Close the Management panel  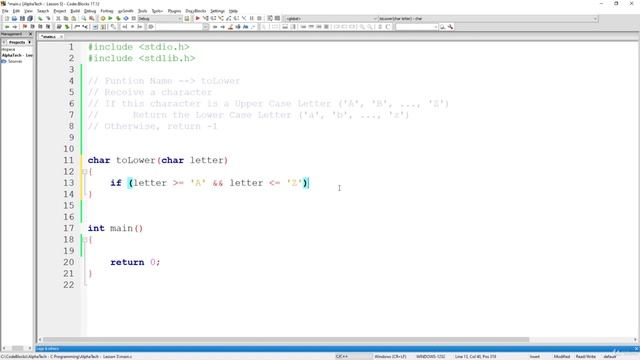click(x=30, y=34)
